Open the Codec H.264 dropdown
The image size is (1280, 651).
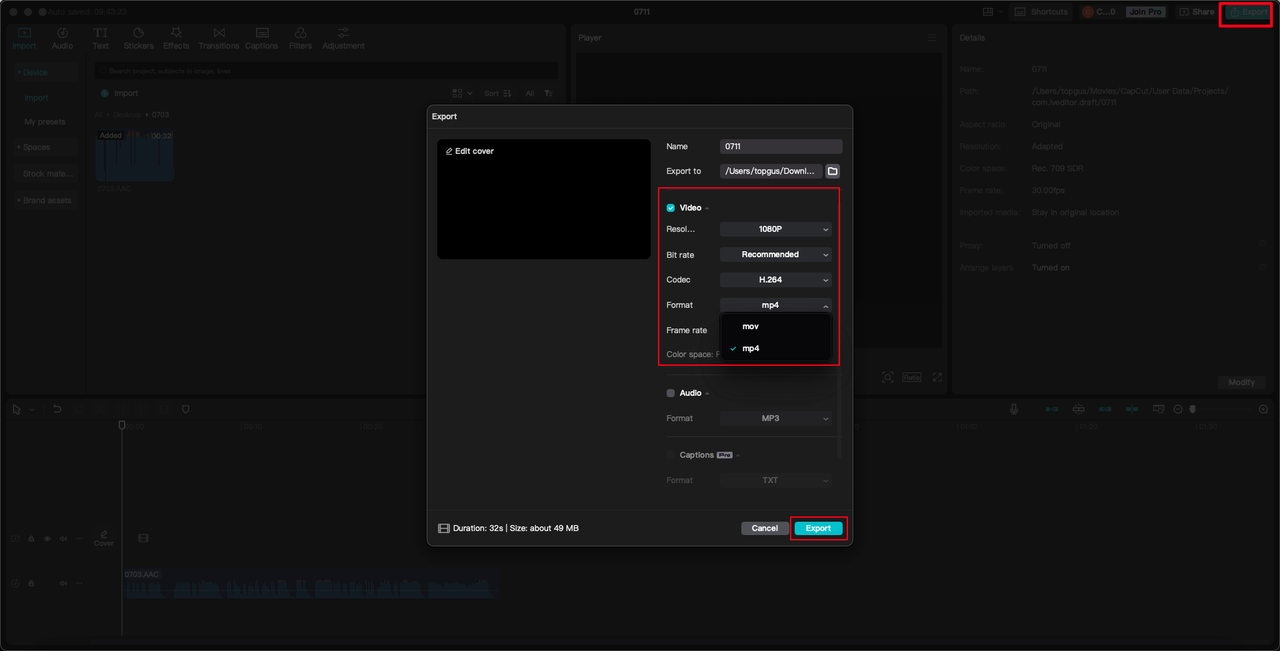point(776,279)
